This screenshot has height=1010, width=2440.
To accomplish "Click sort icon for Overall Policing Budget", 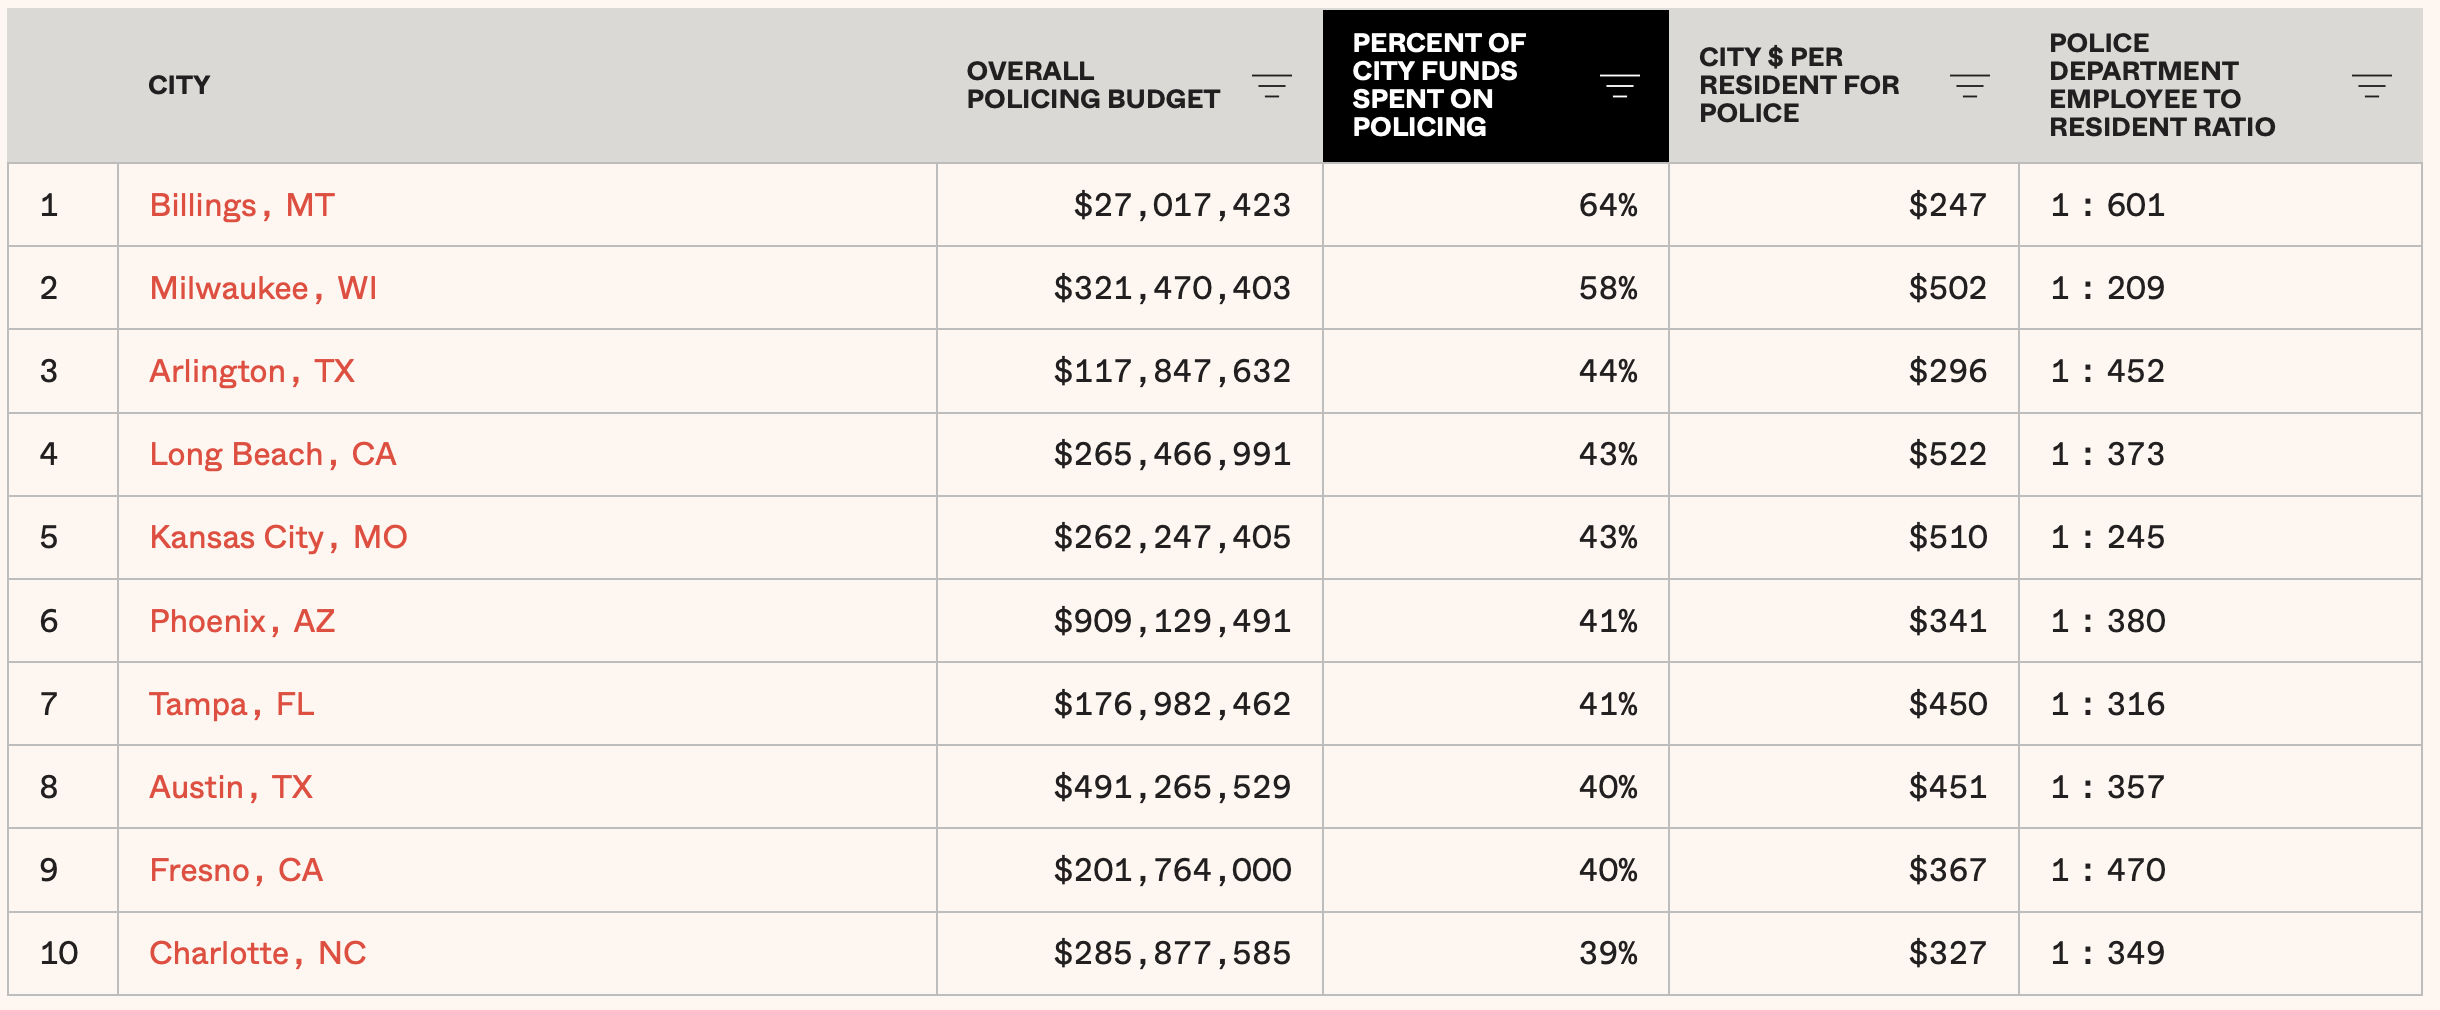I will click(1271, 86).
